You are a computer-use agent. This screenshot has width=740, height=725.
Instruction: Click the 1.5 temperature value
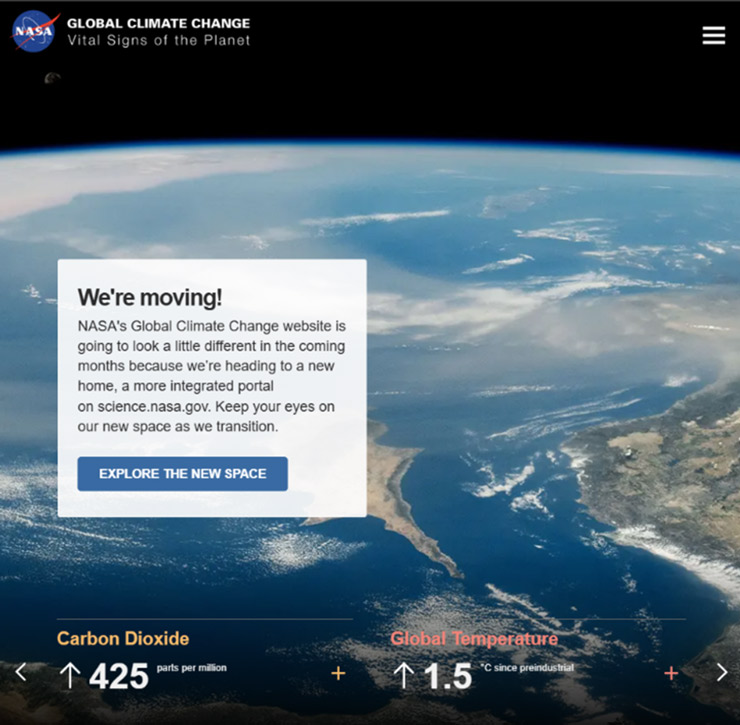[x=447, y=677]
